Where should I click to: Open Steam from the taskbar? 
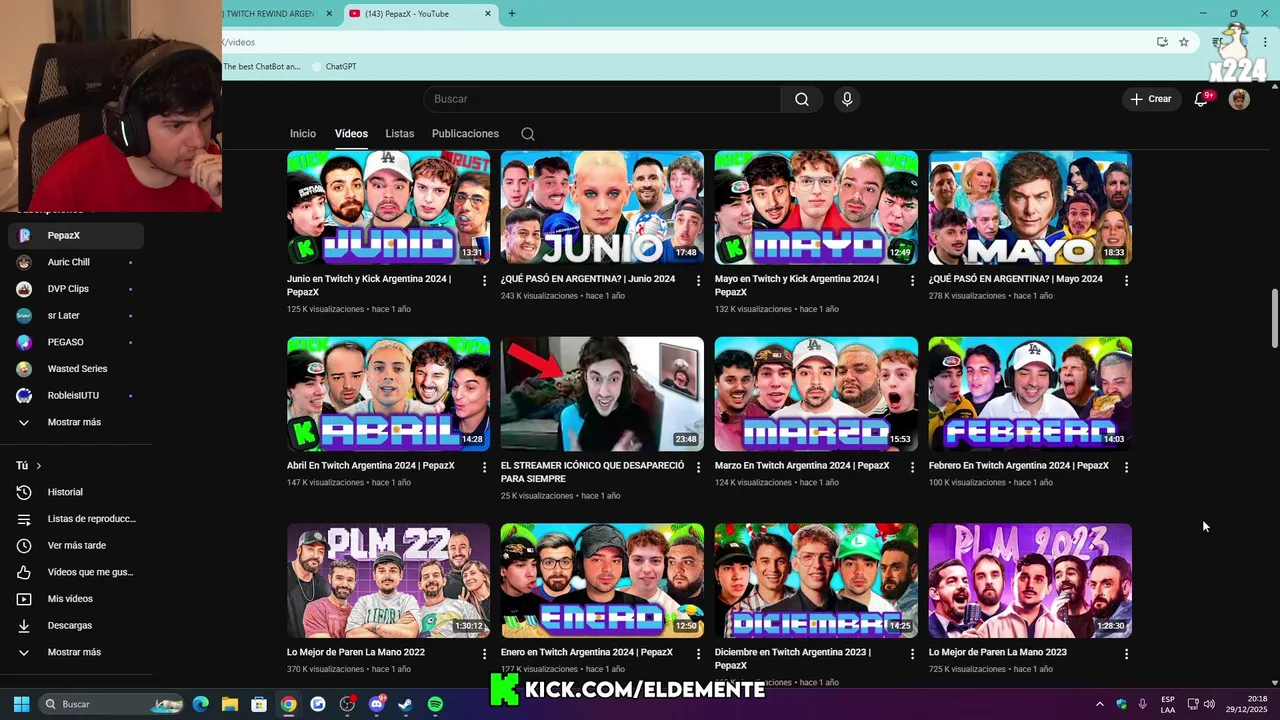coord(406,704)
